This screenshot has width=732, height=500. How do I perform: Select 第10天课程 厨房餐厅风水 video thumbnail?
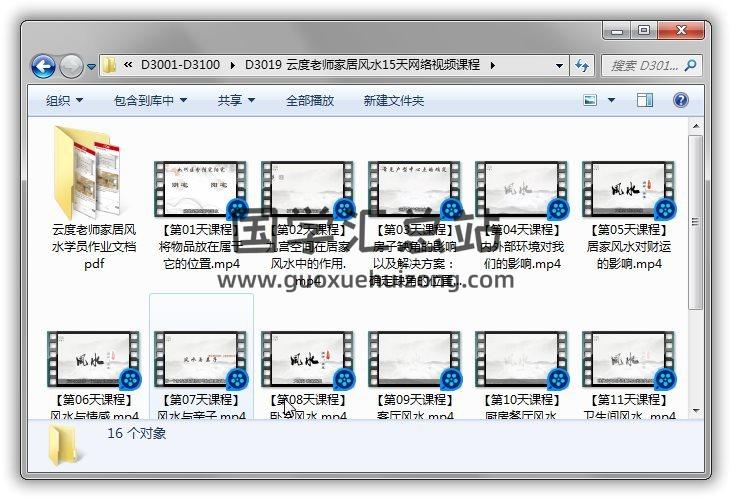(521, 359)
